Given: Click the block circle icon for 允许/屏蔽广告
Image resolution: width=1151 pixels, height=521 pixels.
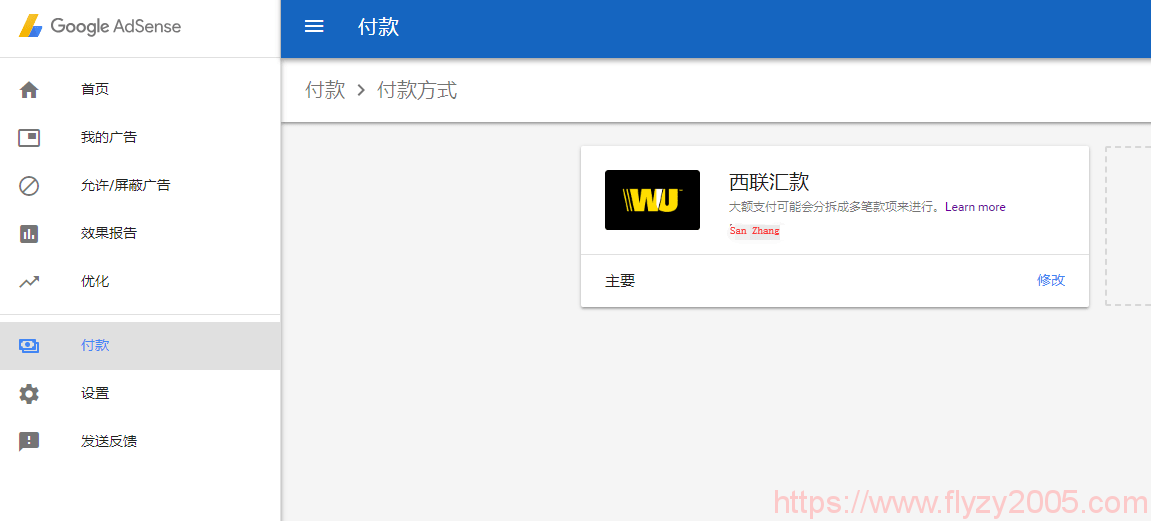Looking at the screenshot, I should tap(29, 186).
